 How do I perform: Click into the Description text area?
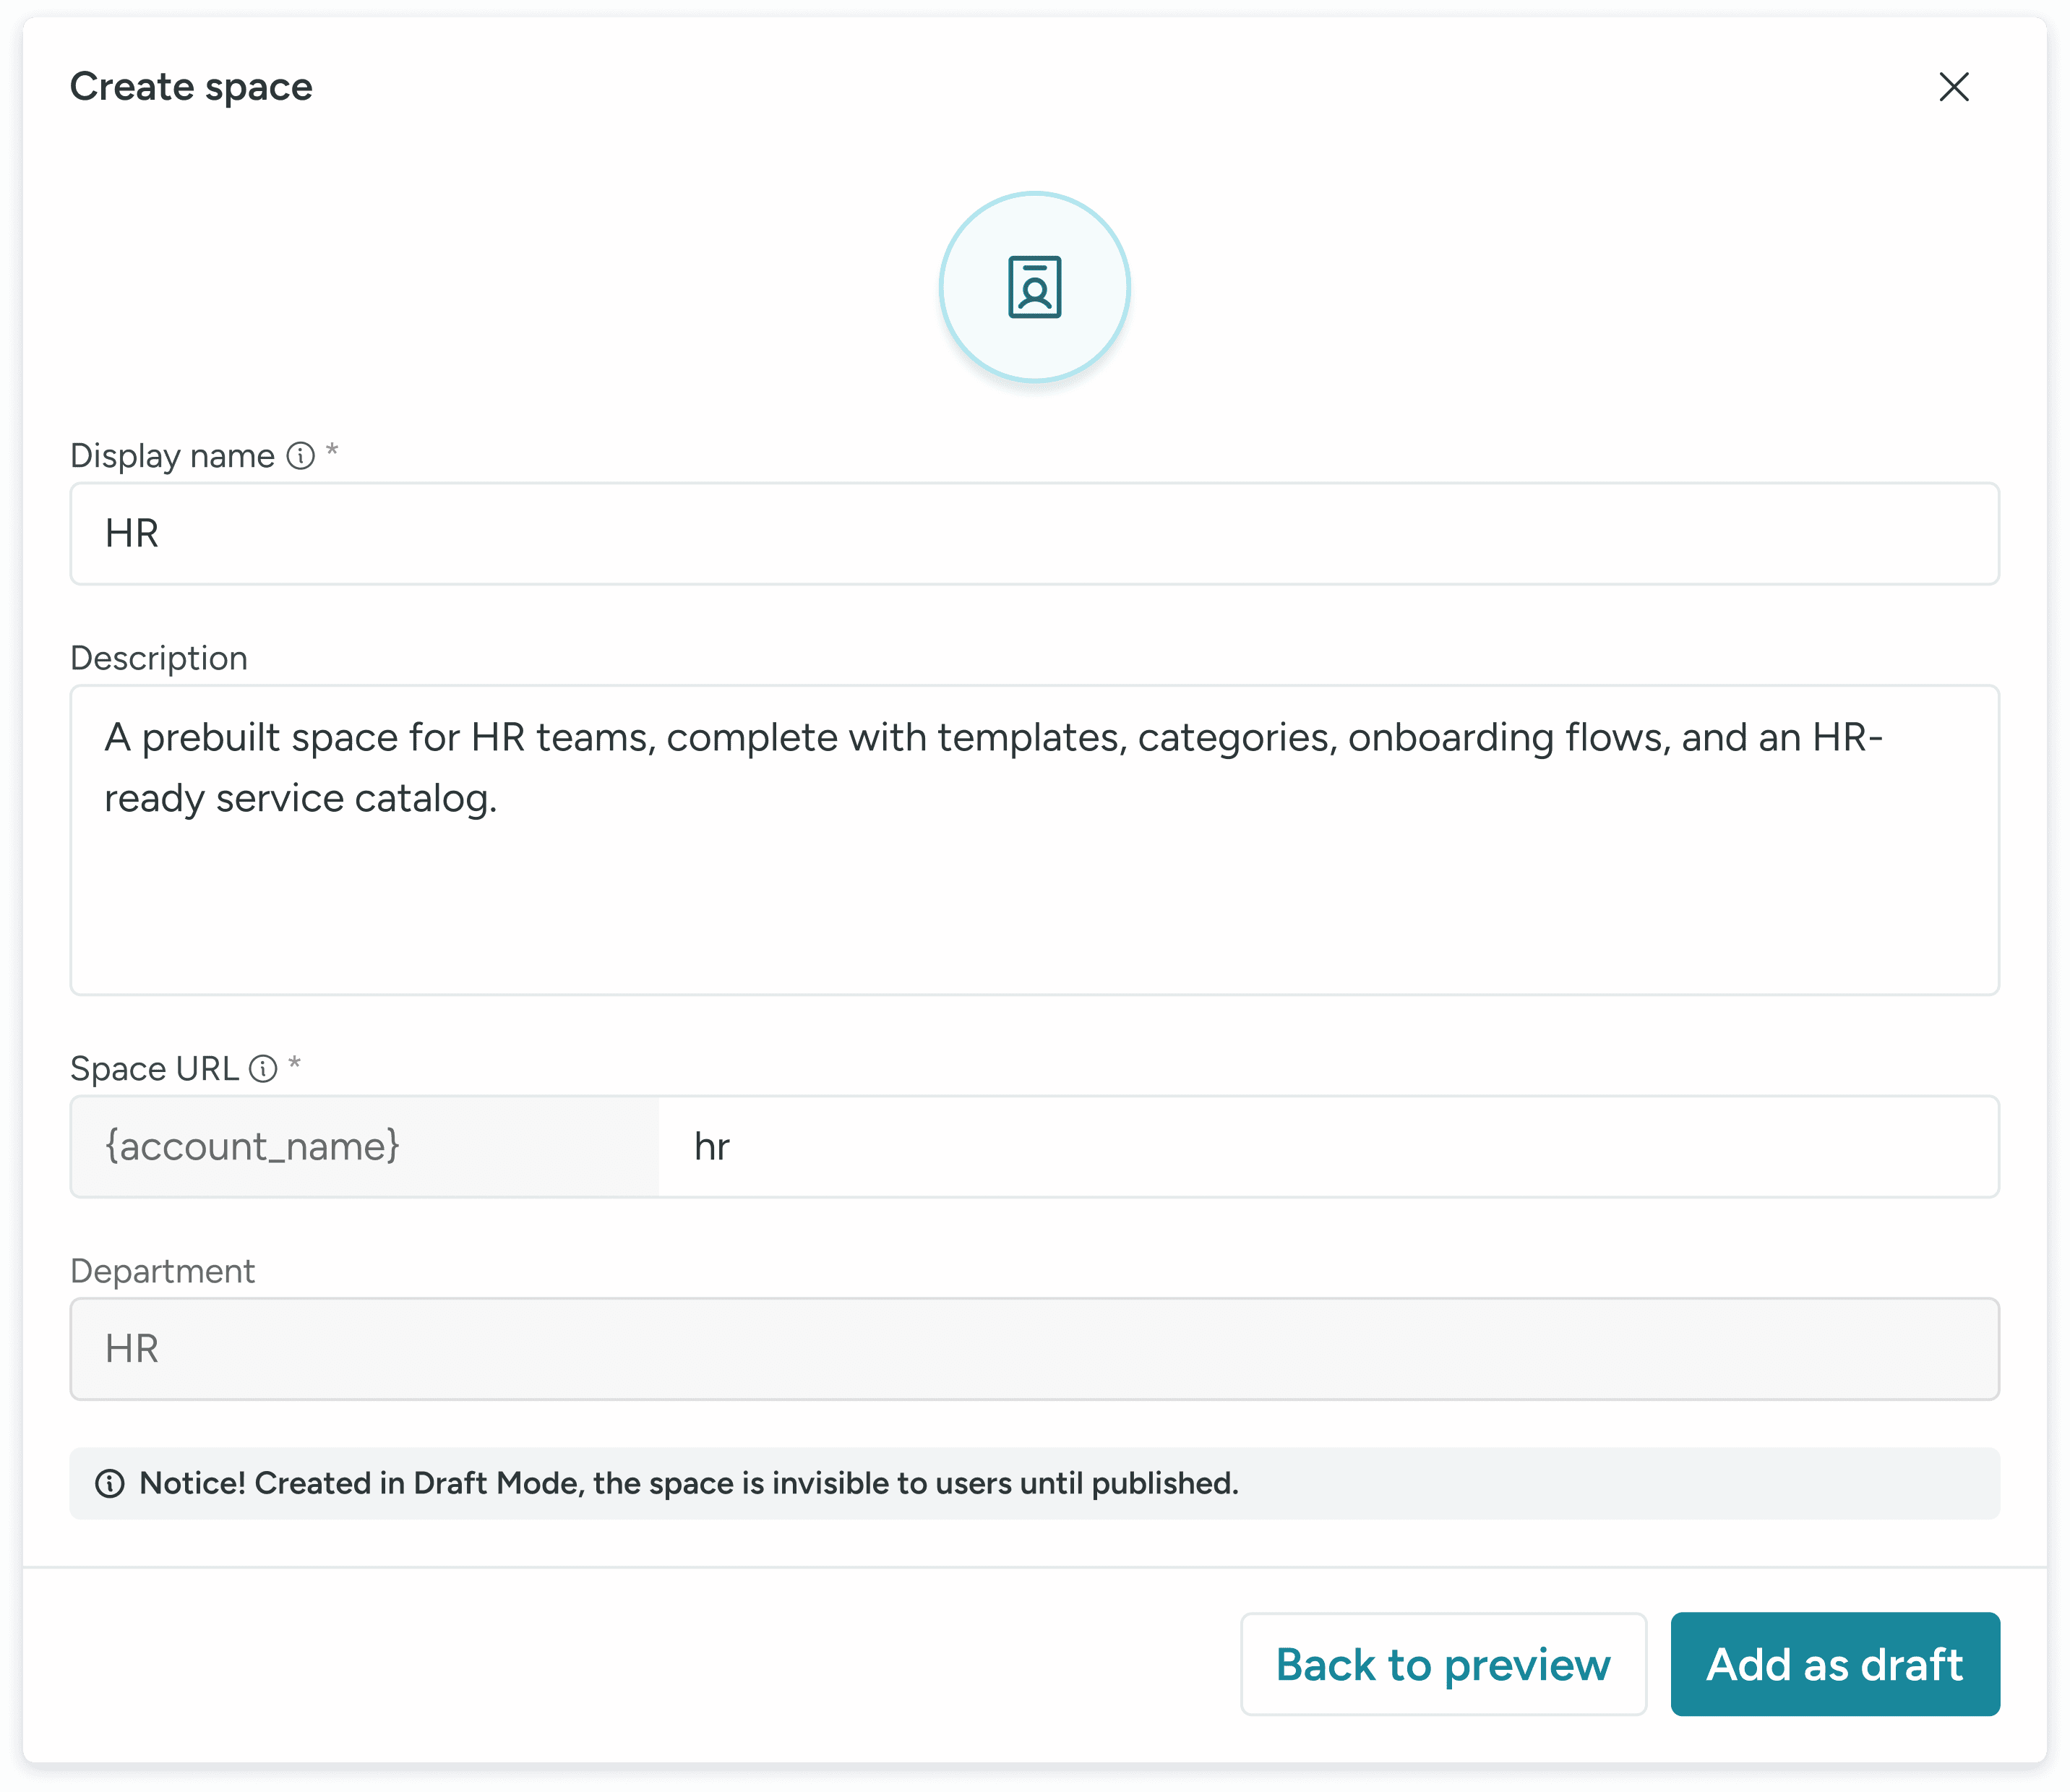1034,840
